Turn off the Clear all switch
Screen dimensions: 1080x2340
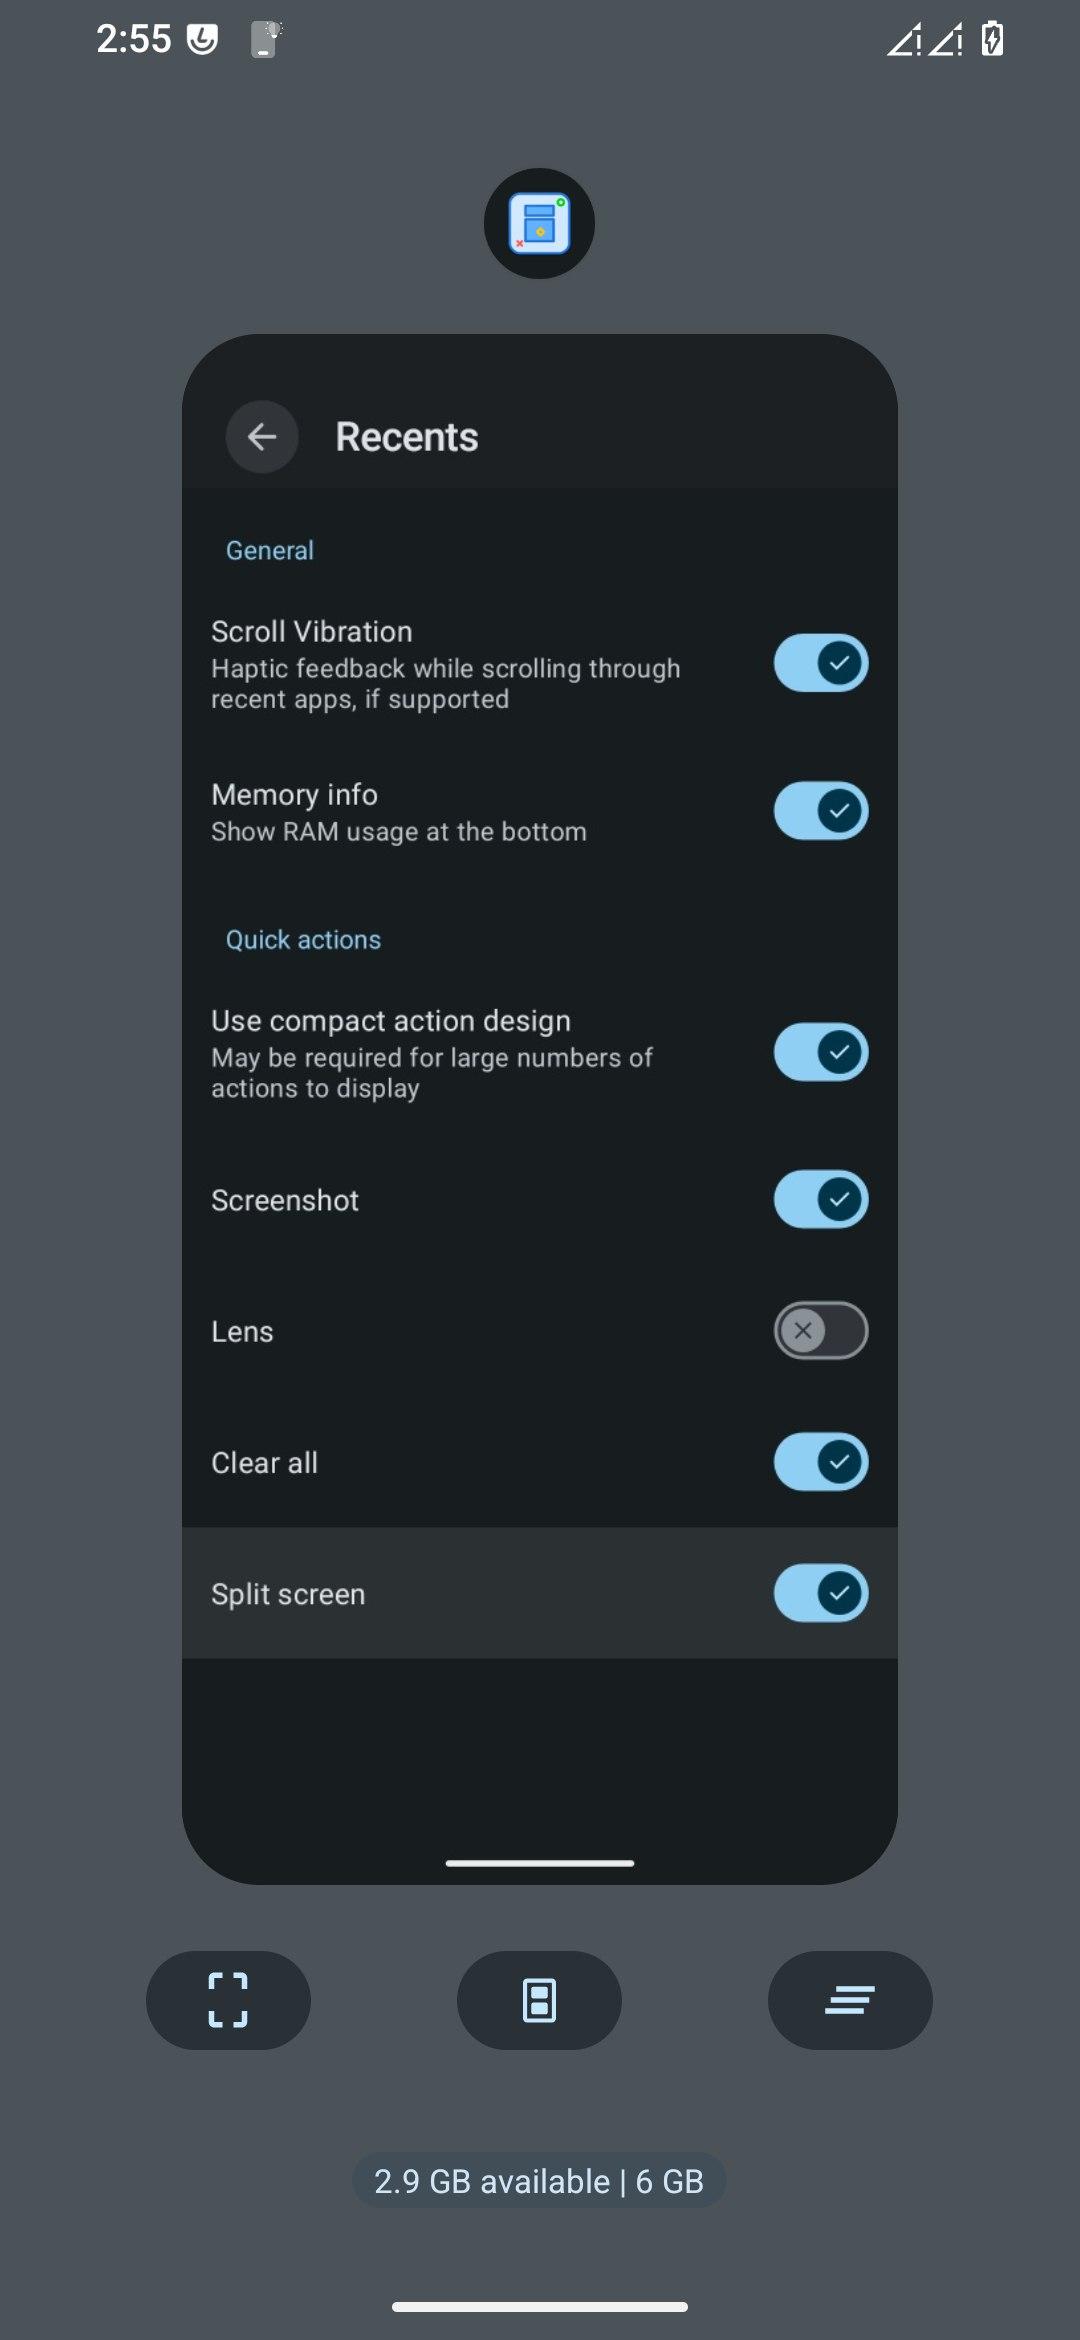pos(820,1462)
